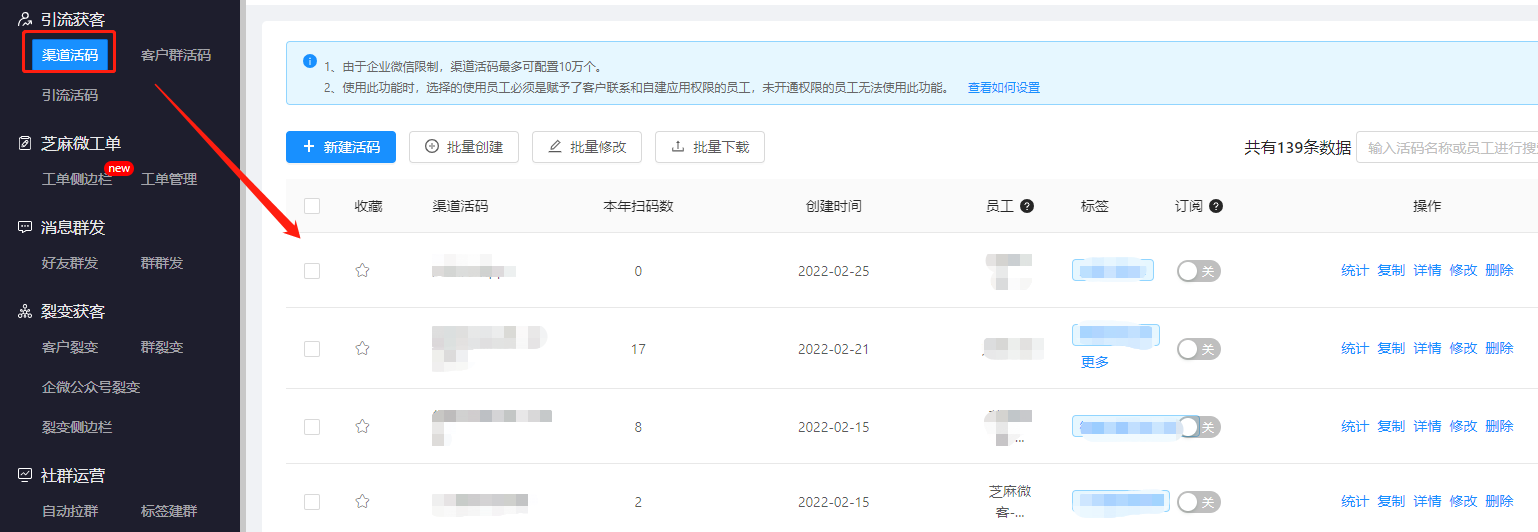Click the search field for code name or employee
Image resolution: width=1538 pixels, height=532 pixels.
[x=1447, y=147]
